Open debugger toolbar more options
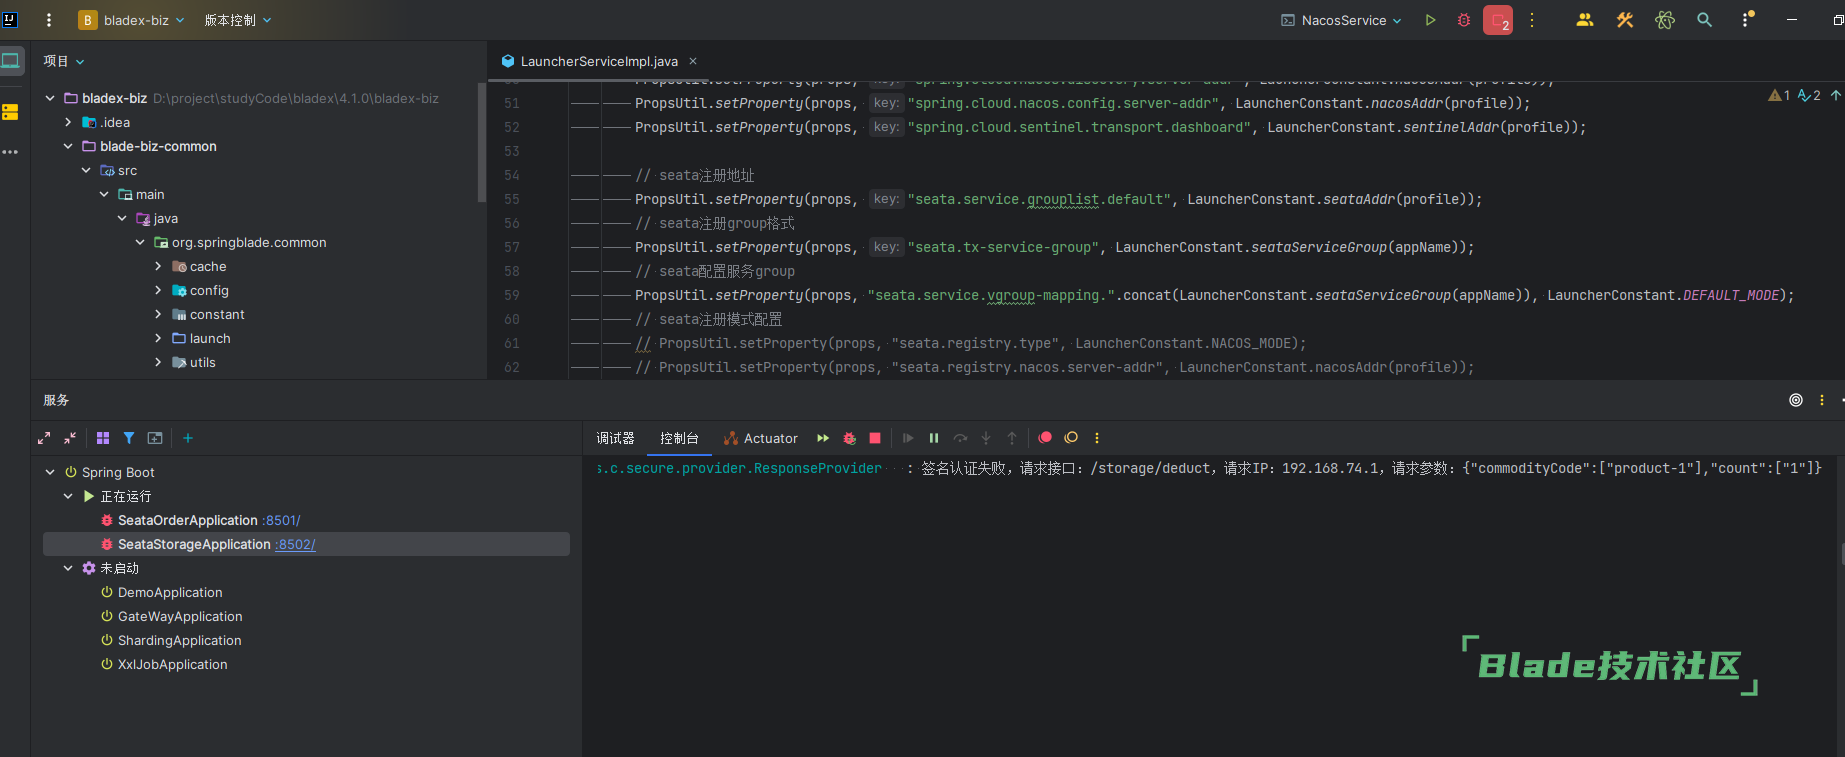Screen dimensions: 1845x757 [x=1097, y=438]
